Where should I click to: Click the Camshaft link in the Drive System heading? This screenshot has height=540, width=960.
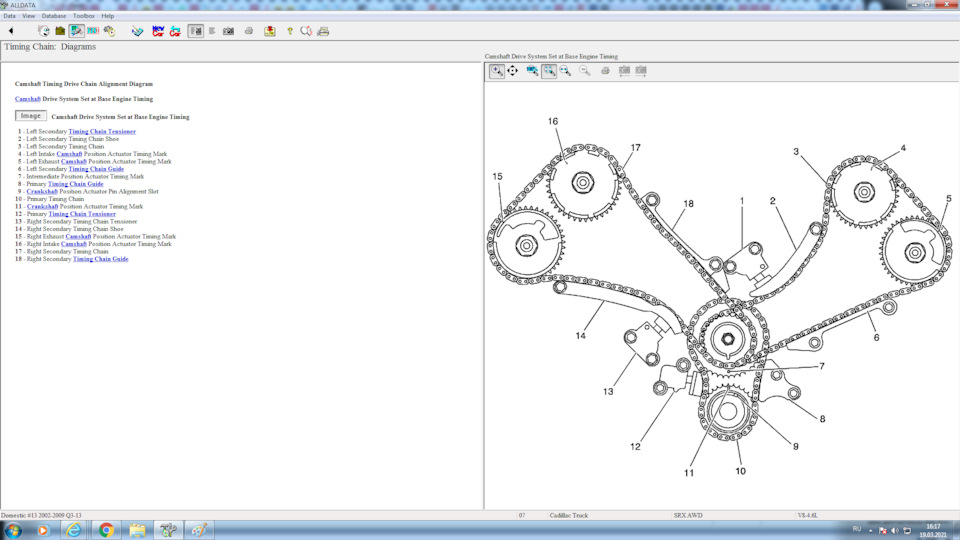point(28,99)
